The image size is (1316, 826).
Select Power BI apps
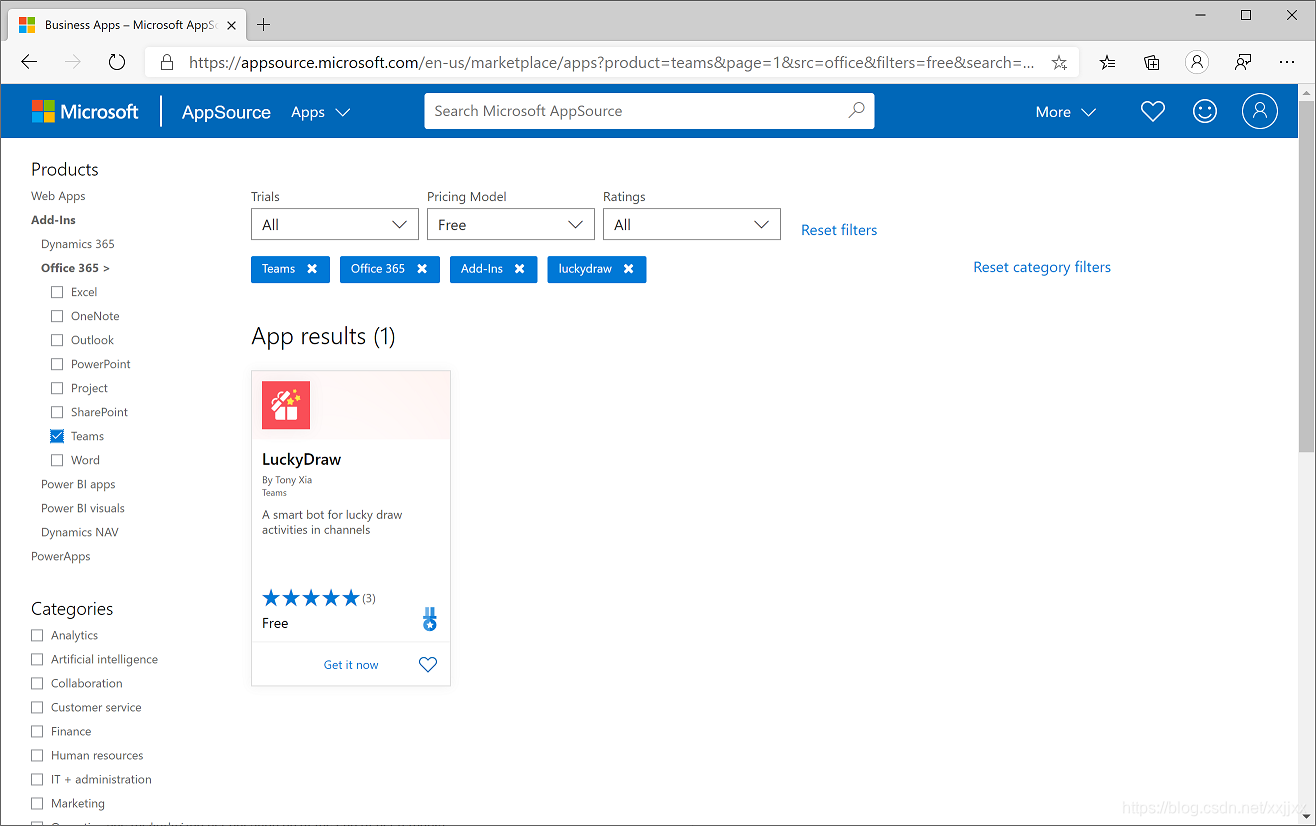[78, 484]
